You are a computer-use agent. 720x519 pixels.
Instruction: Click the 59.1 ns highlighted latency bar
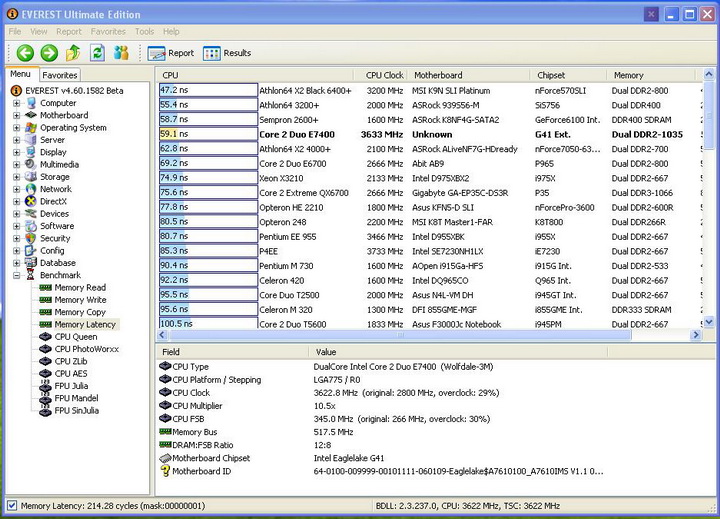208,134
